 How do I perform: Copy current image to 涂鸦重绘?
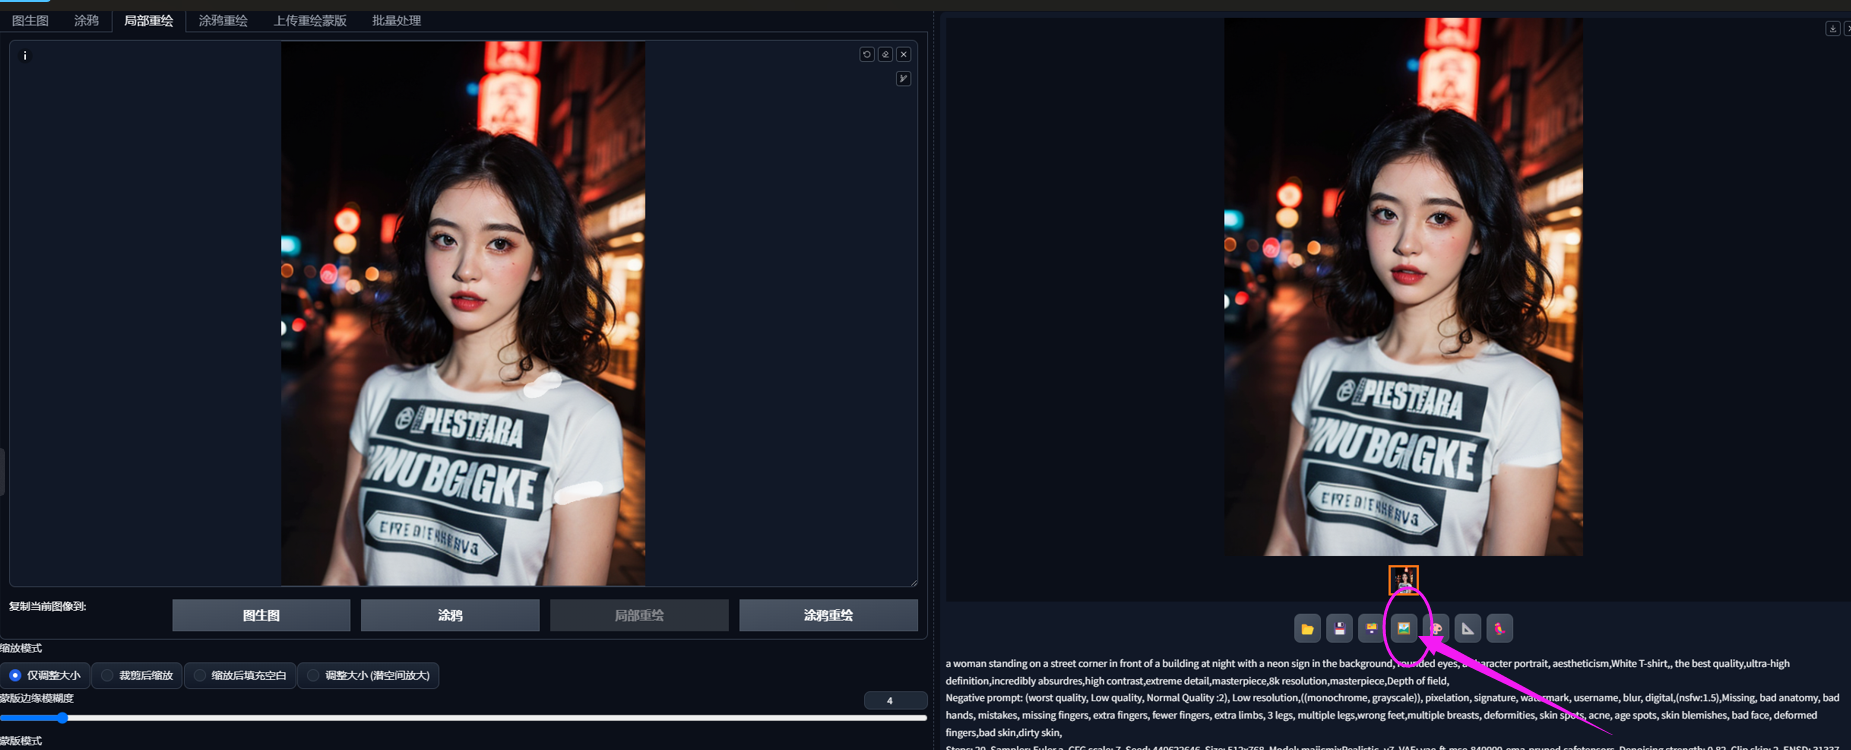tap(828, 615)
